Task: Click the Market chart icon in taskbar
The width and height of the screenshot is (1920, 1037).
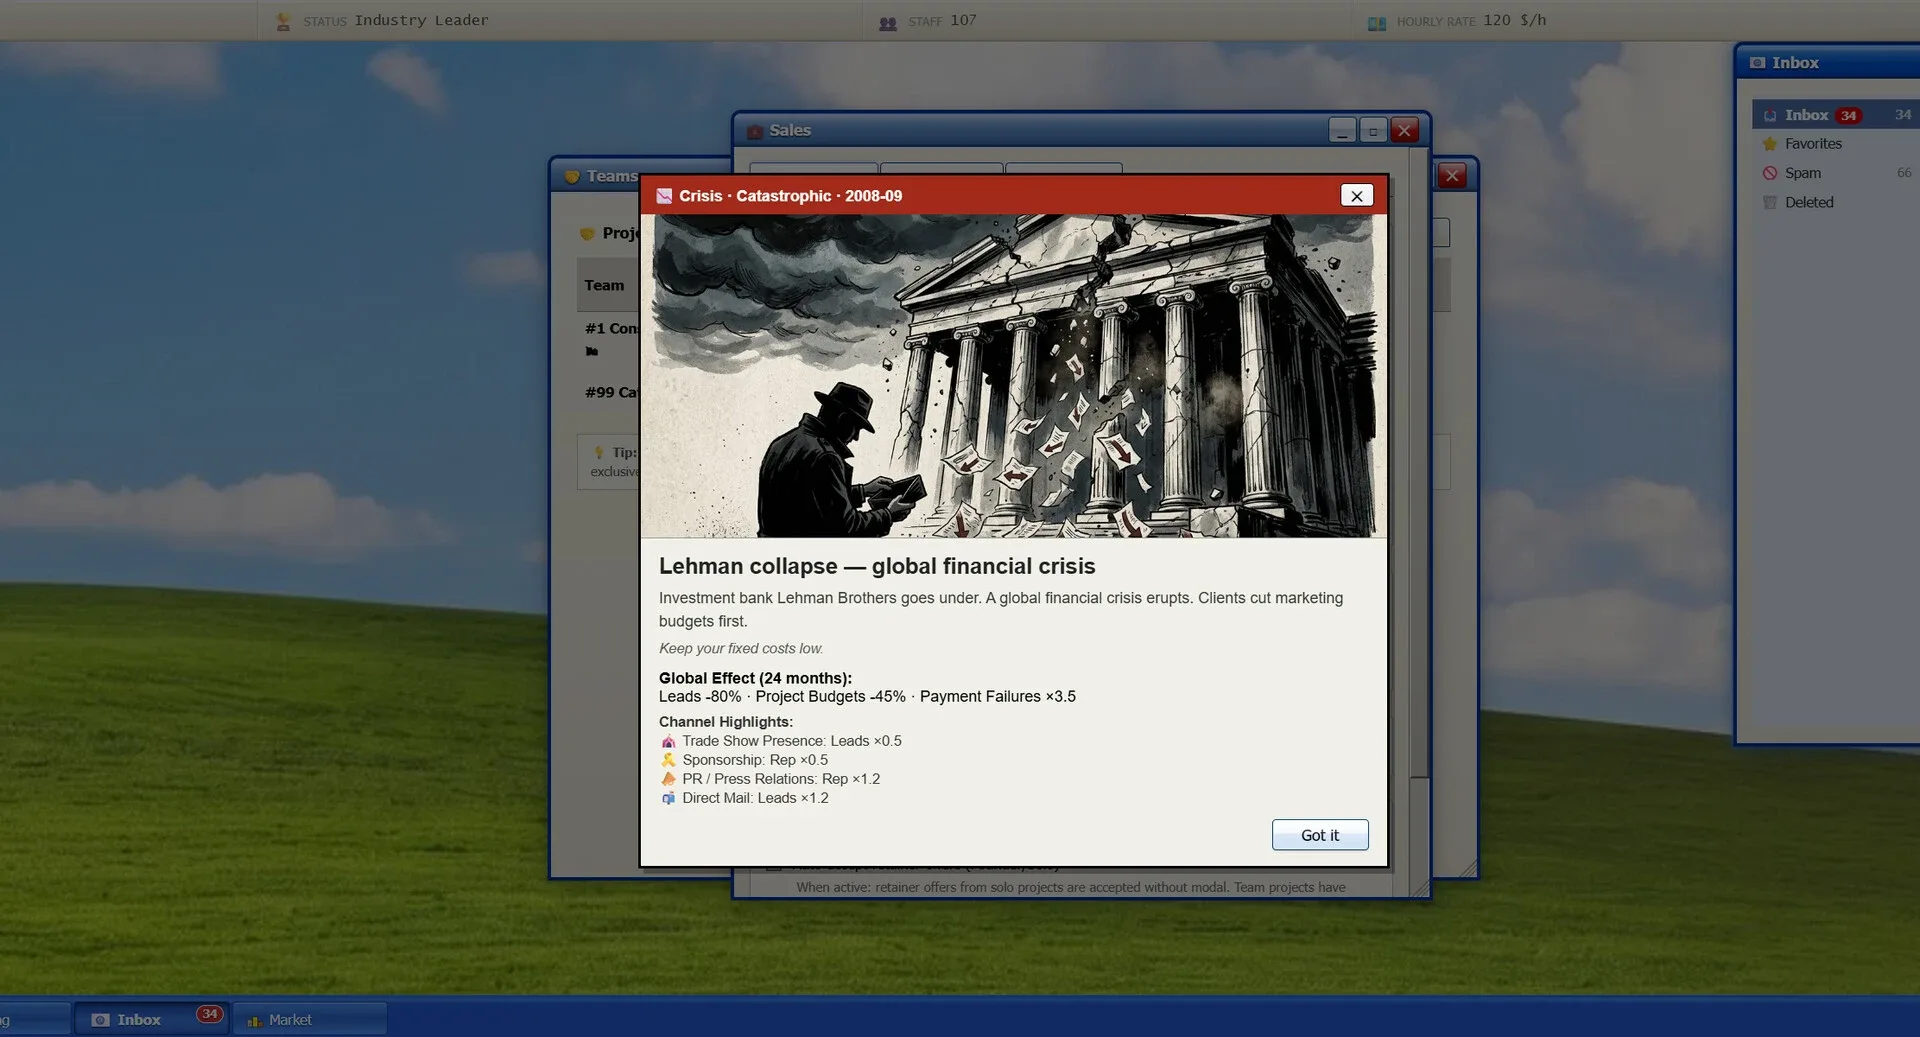Action: click(254, 1020)
